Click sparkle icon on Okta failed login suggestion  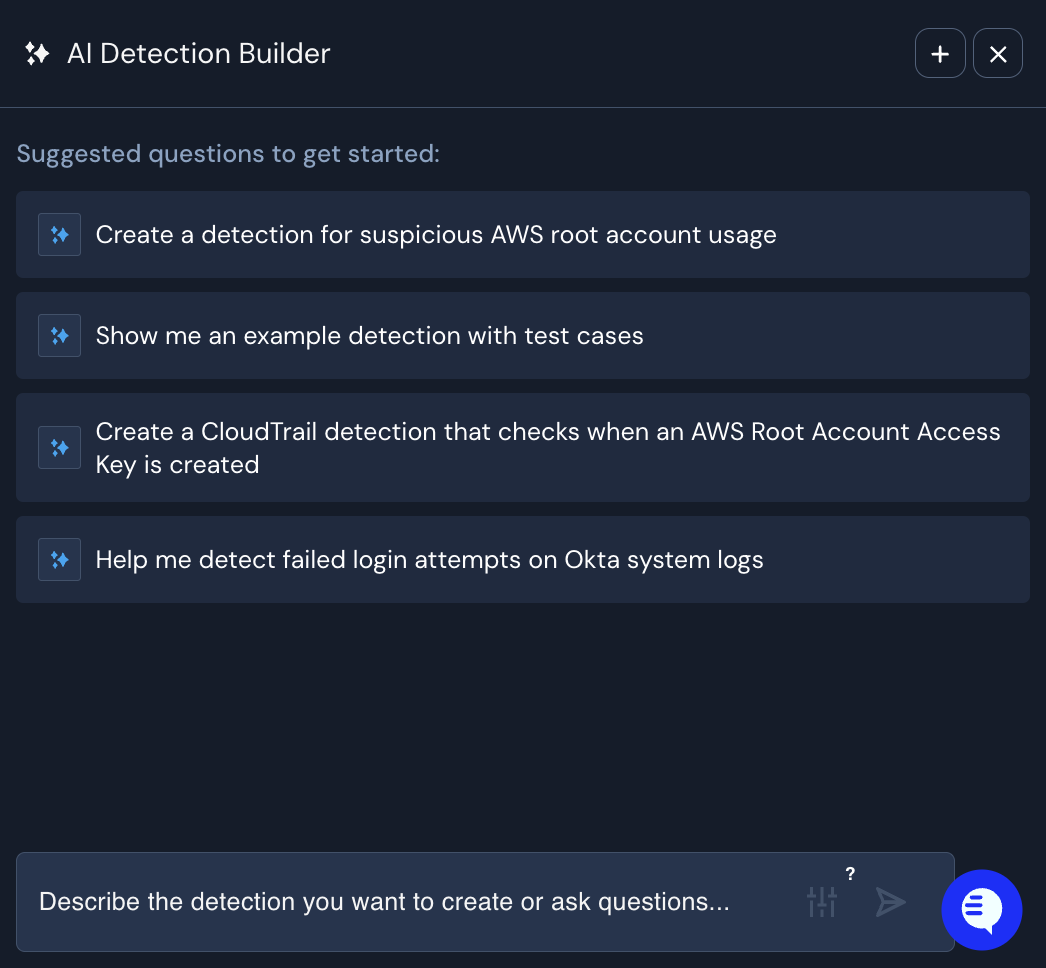pos(59,560)
